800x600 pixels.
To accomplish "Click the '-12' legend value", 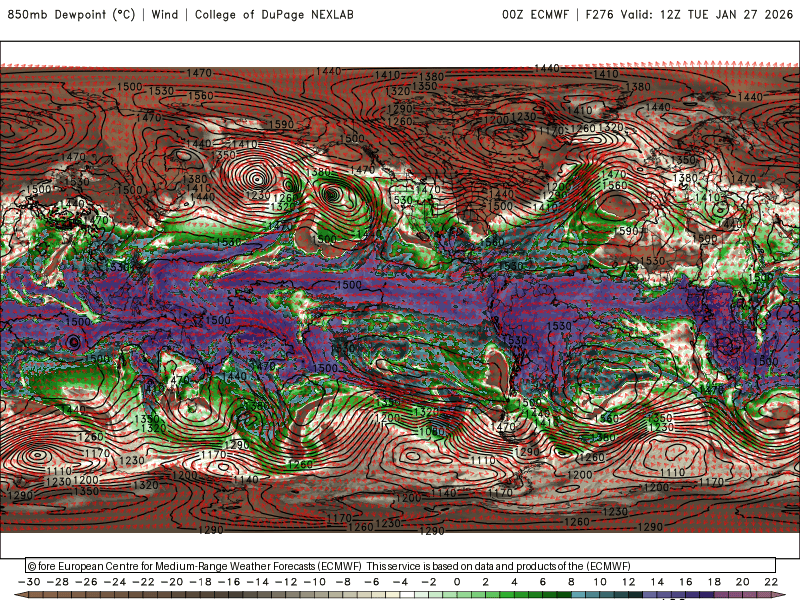I will (x=286, y=582).
